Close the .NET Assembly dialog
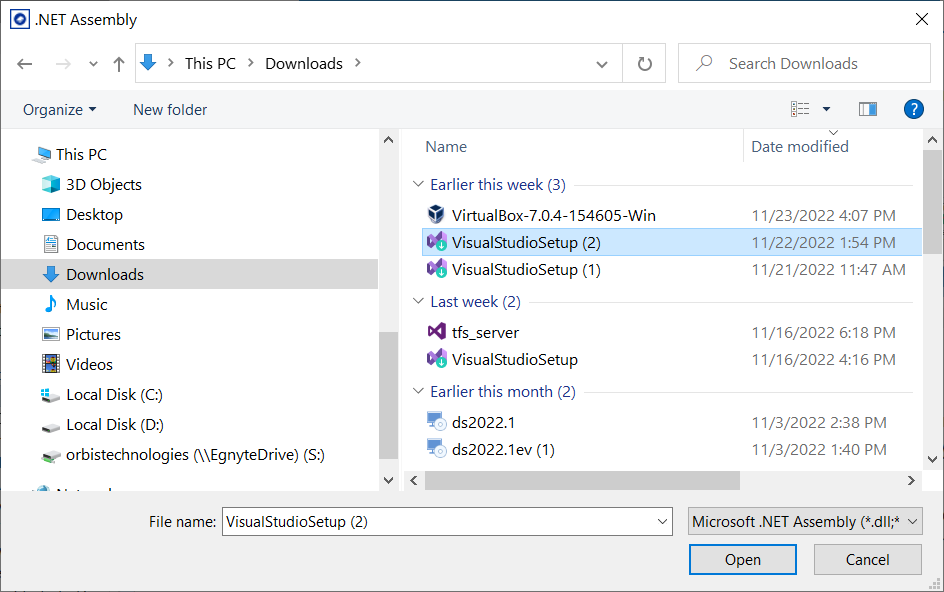The width and height of the screenshot is (944, 592). click(x=921, y=19)
